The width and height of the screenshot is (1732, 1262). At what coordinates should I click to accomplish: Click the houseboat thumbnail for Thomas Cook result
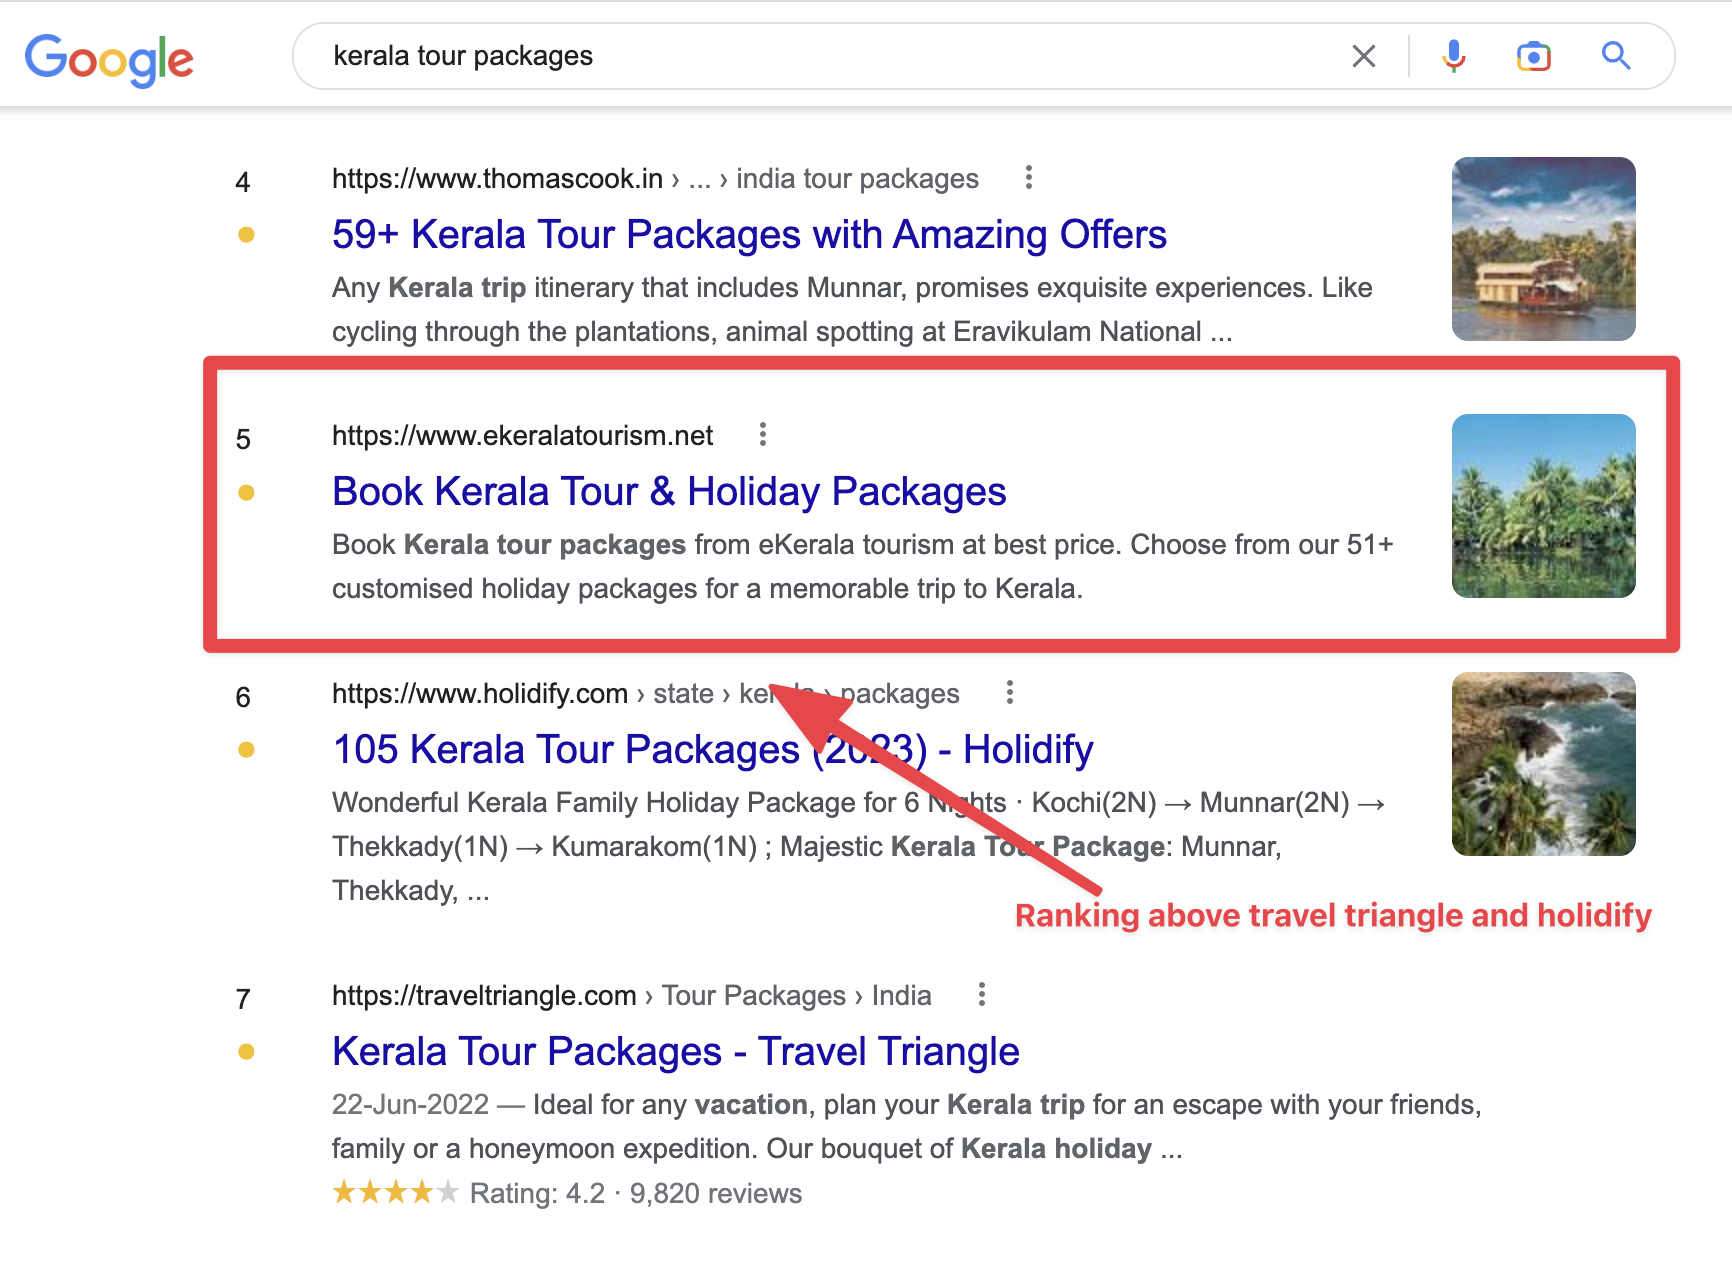[1543, 249]
